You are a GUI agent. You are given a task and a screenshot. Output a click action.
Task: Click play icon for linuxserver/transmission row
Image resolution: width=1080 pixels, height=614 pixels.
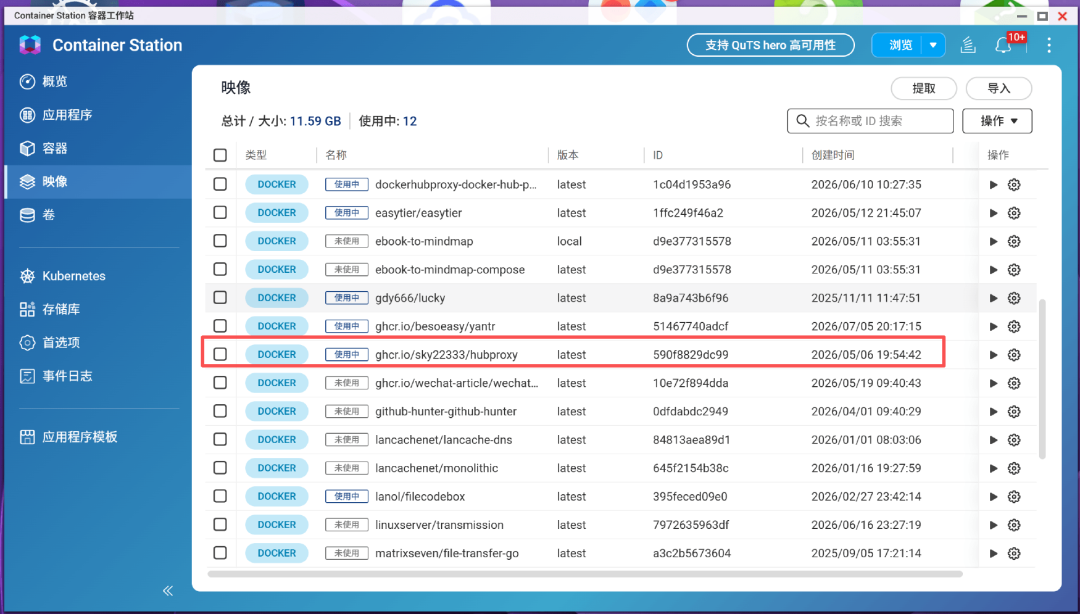(x=993, y=524)
